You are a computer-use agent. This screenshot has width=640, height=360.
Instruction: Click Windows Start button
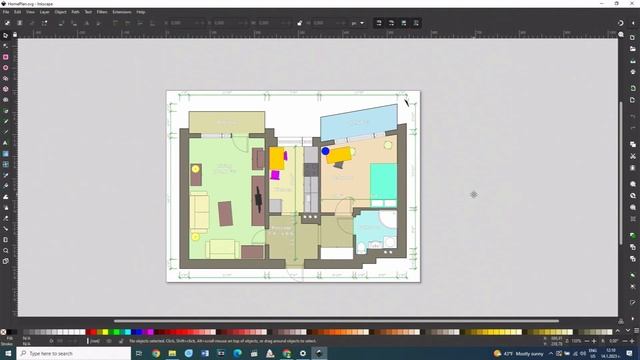[8, 353]
